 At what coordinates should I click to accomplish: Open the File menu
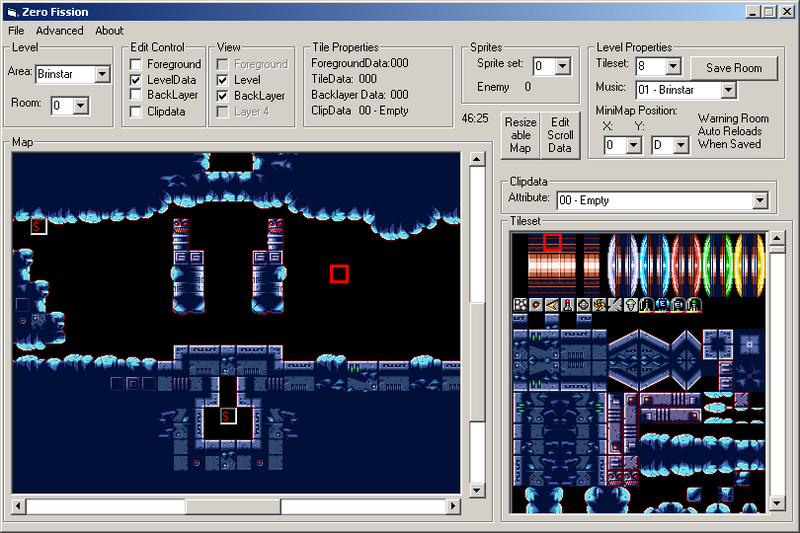[x=16, y=31]
